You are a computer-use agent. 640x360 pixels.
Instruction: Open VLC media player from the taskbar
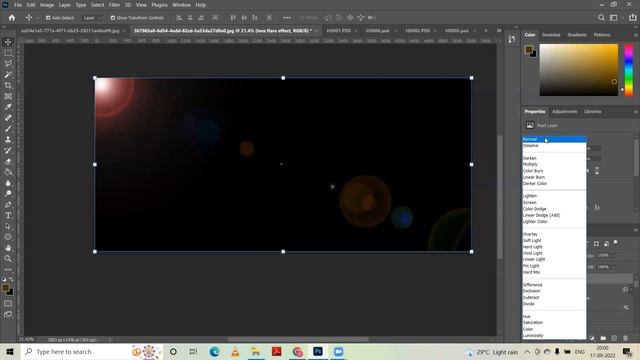[235, 352]
